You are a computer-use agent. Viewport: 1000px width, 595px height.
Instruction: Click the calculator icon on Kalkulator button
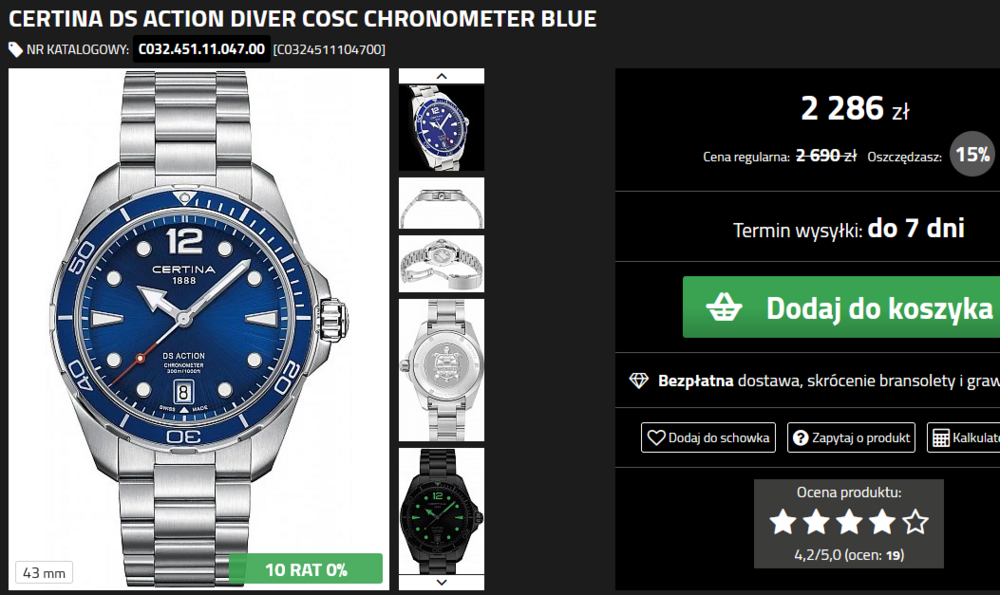(x=941, y=438)
